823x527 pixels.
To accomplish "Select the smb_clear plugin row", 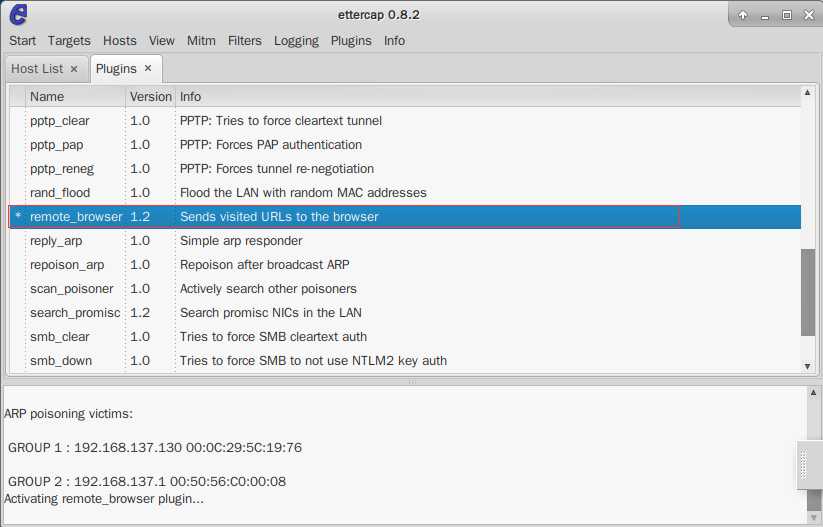I will [x=405, y=336].
